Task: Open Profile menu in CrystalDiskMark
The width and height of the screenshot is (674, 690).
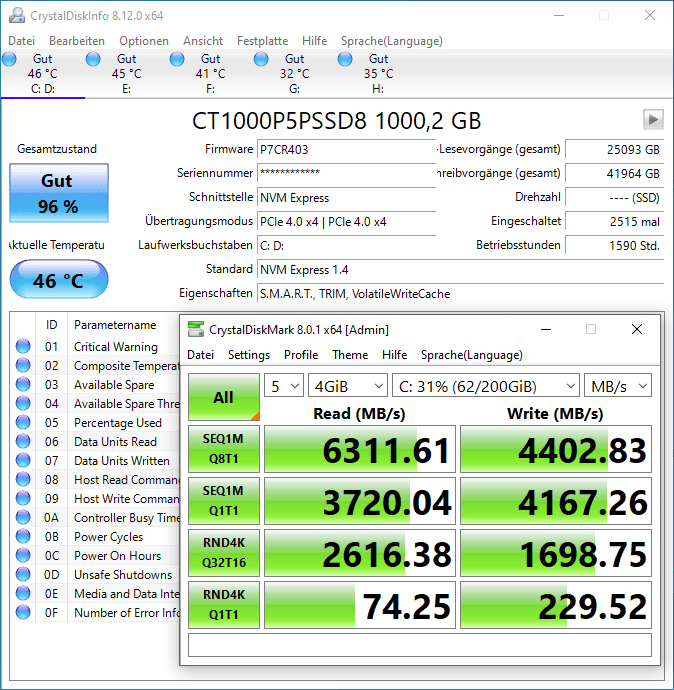Action: 301,355
